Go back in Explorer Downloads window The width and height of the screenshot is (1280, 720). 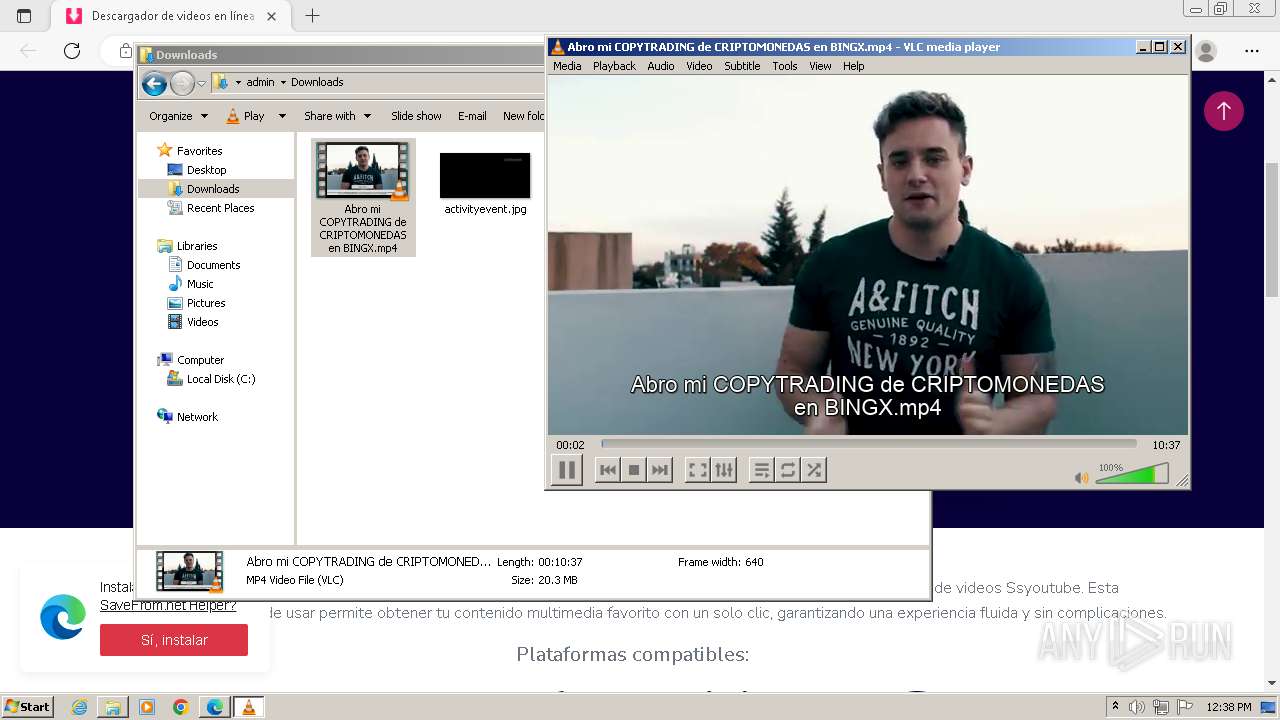154,83
